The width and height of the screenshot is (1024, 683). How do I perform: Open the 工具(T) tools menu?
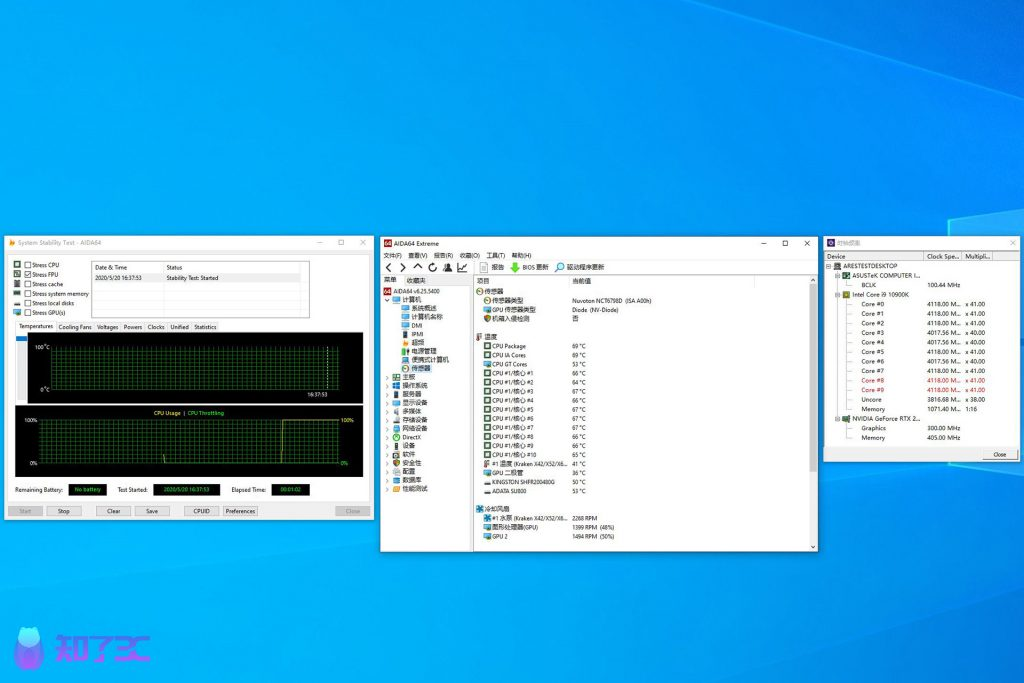(496, 255)
